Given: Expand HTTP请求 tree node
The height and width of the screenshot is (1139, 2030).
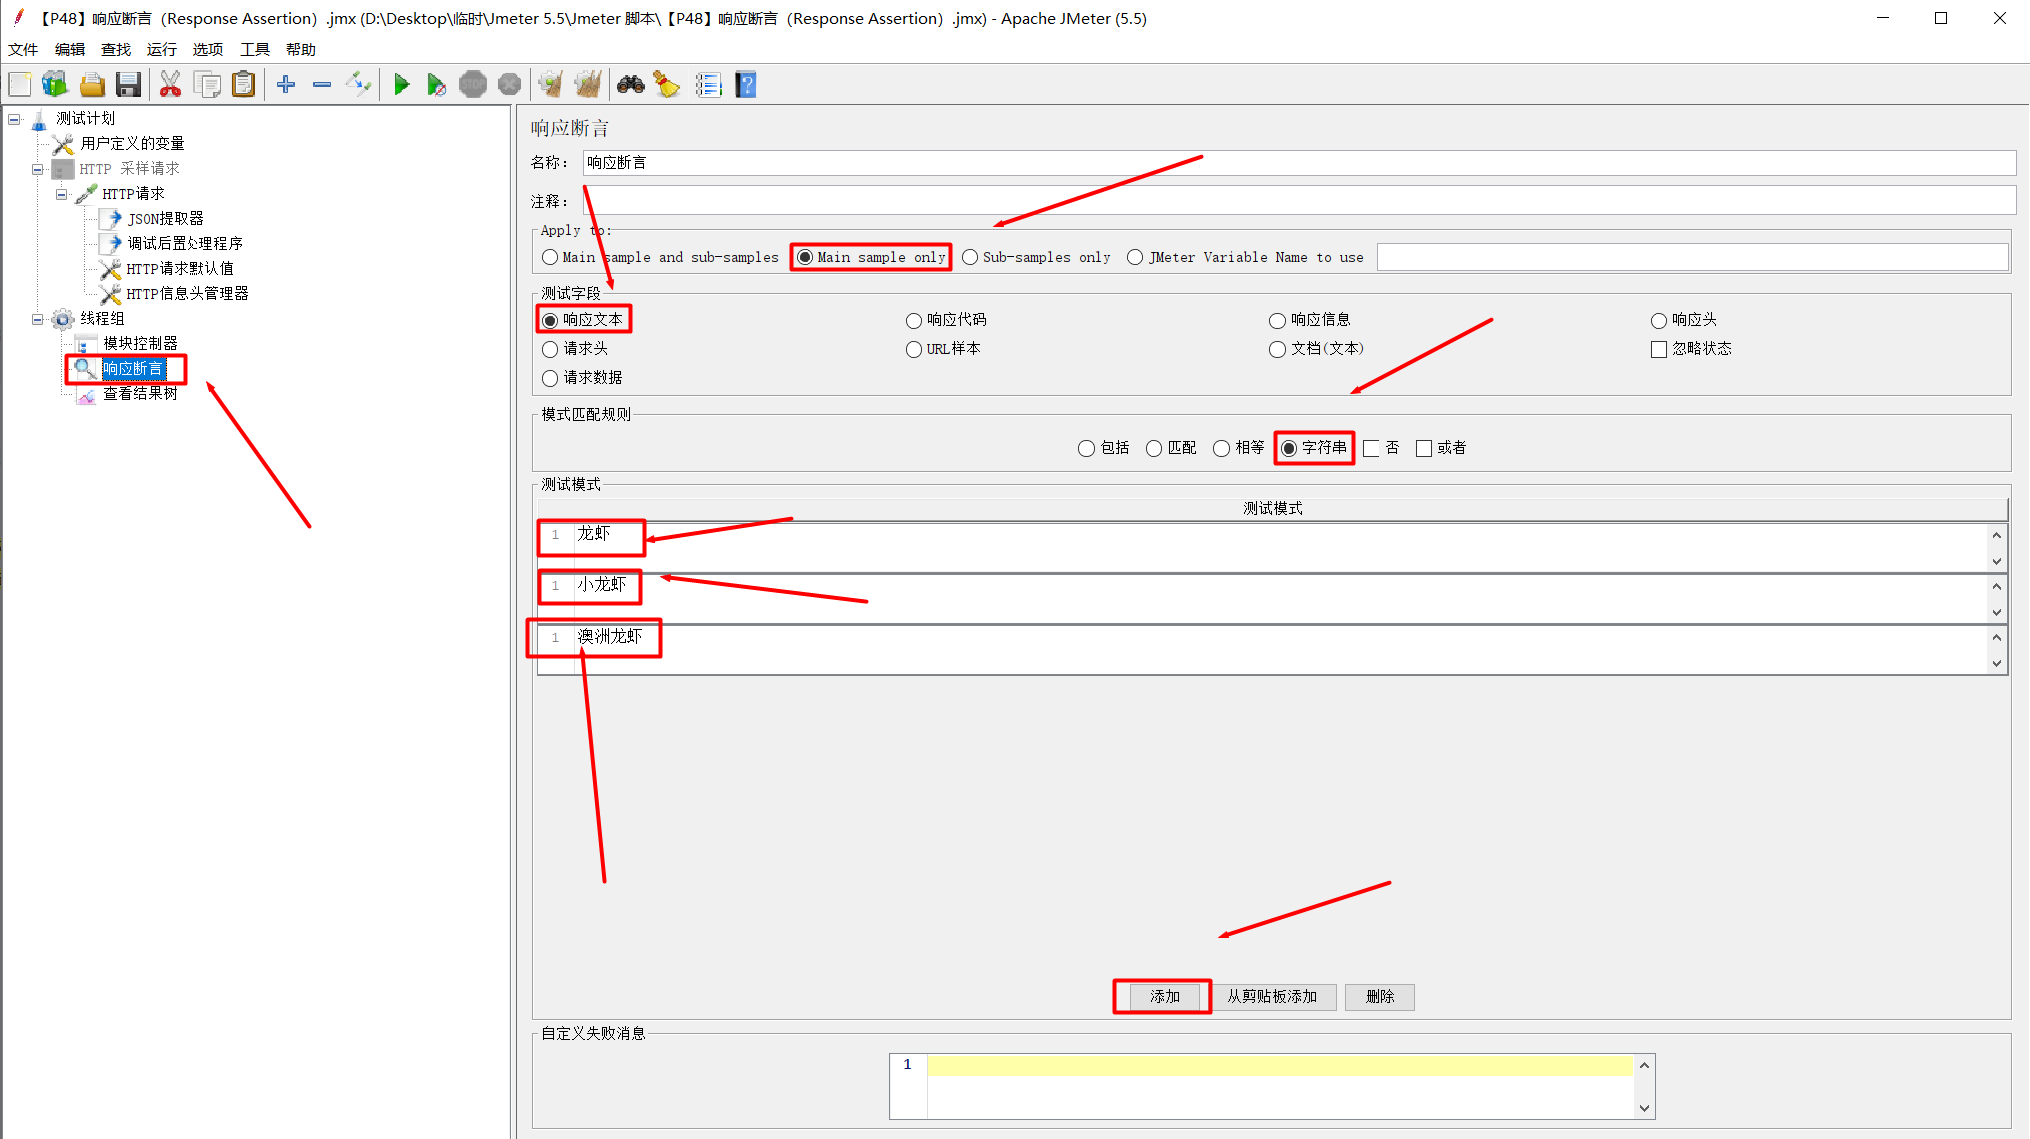Looking at the screenshot, I should pyautogui.click(x=60, y=192).
